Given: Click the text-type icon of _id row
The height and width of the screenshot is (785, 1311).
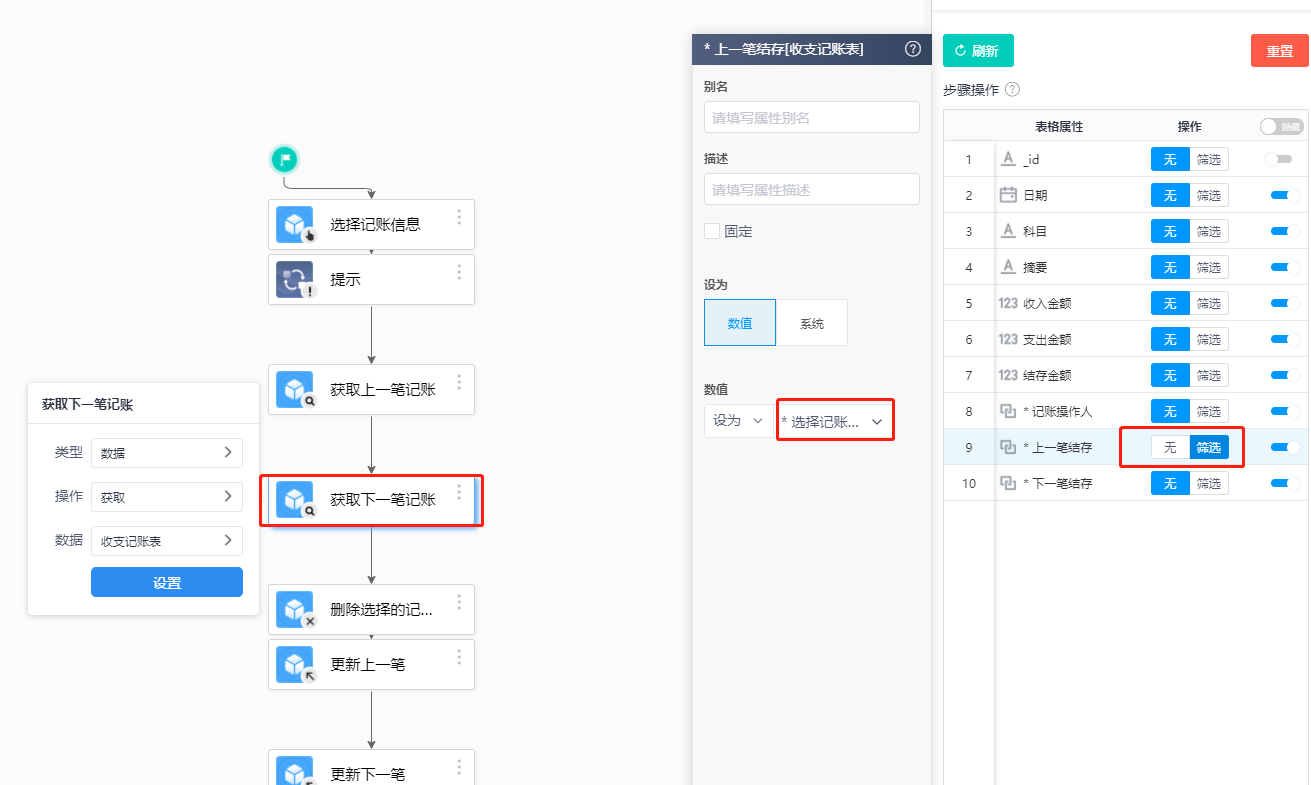Looking at the screenshot, I should [1008, 159].
